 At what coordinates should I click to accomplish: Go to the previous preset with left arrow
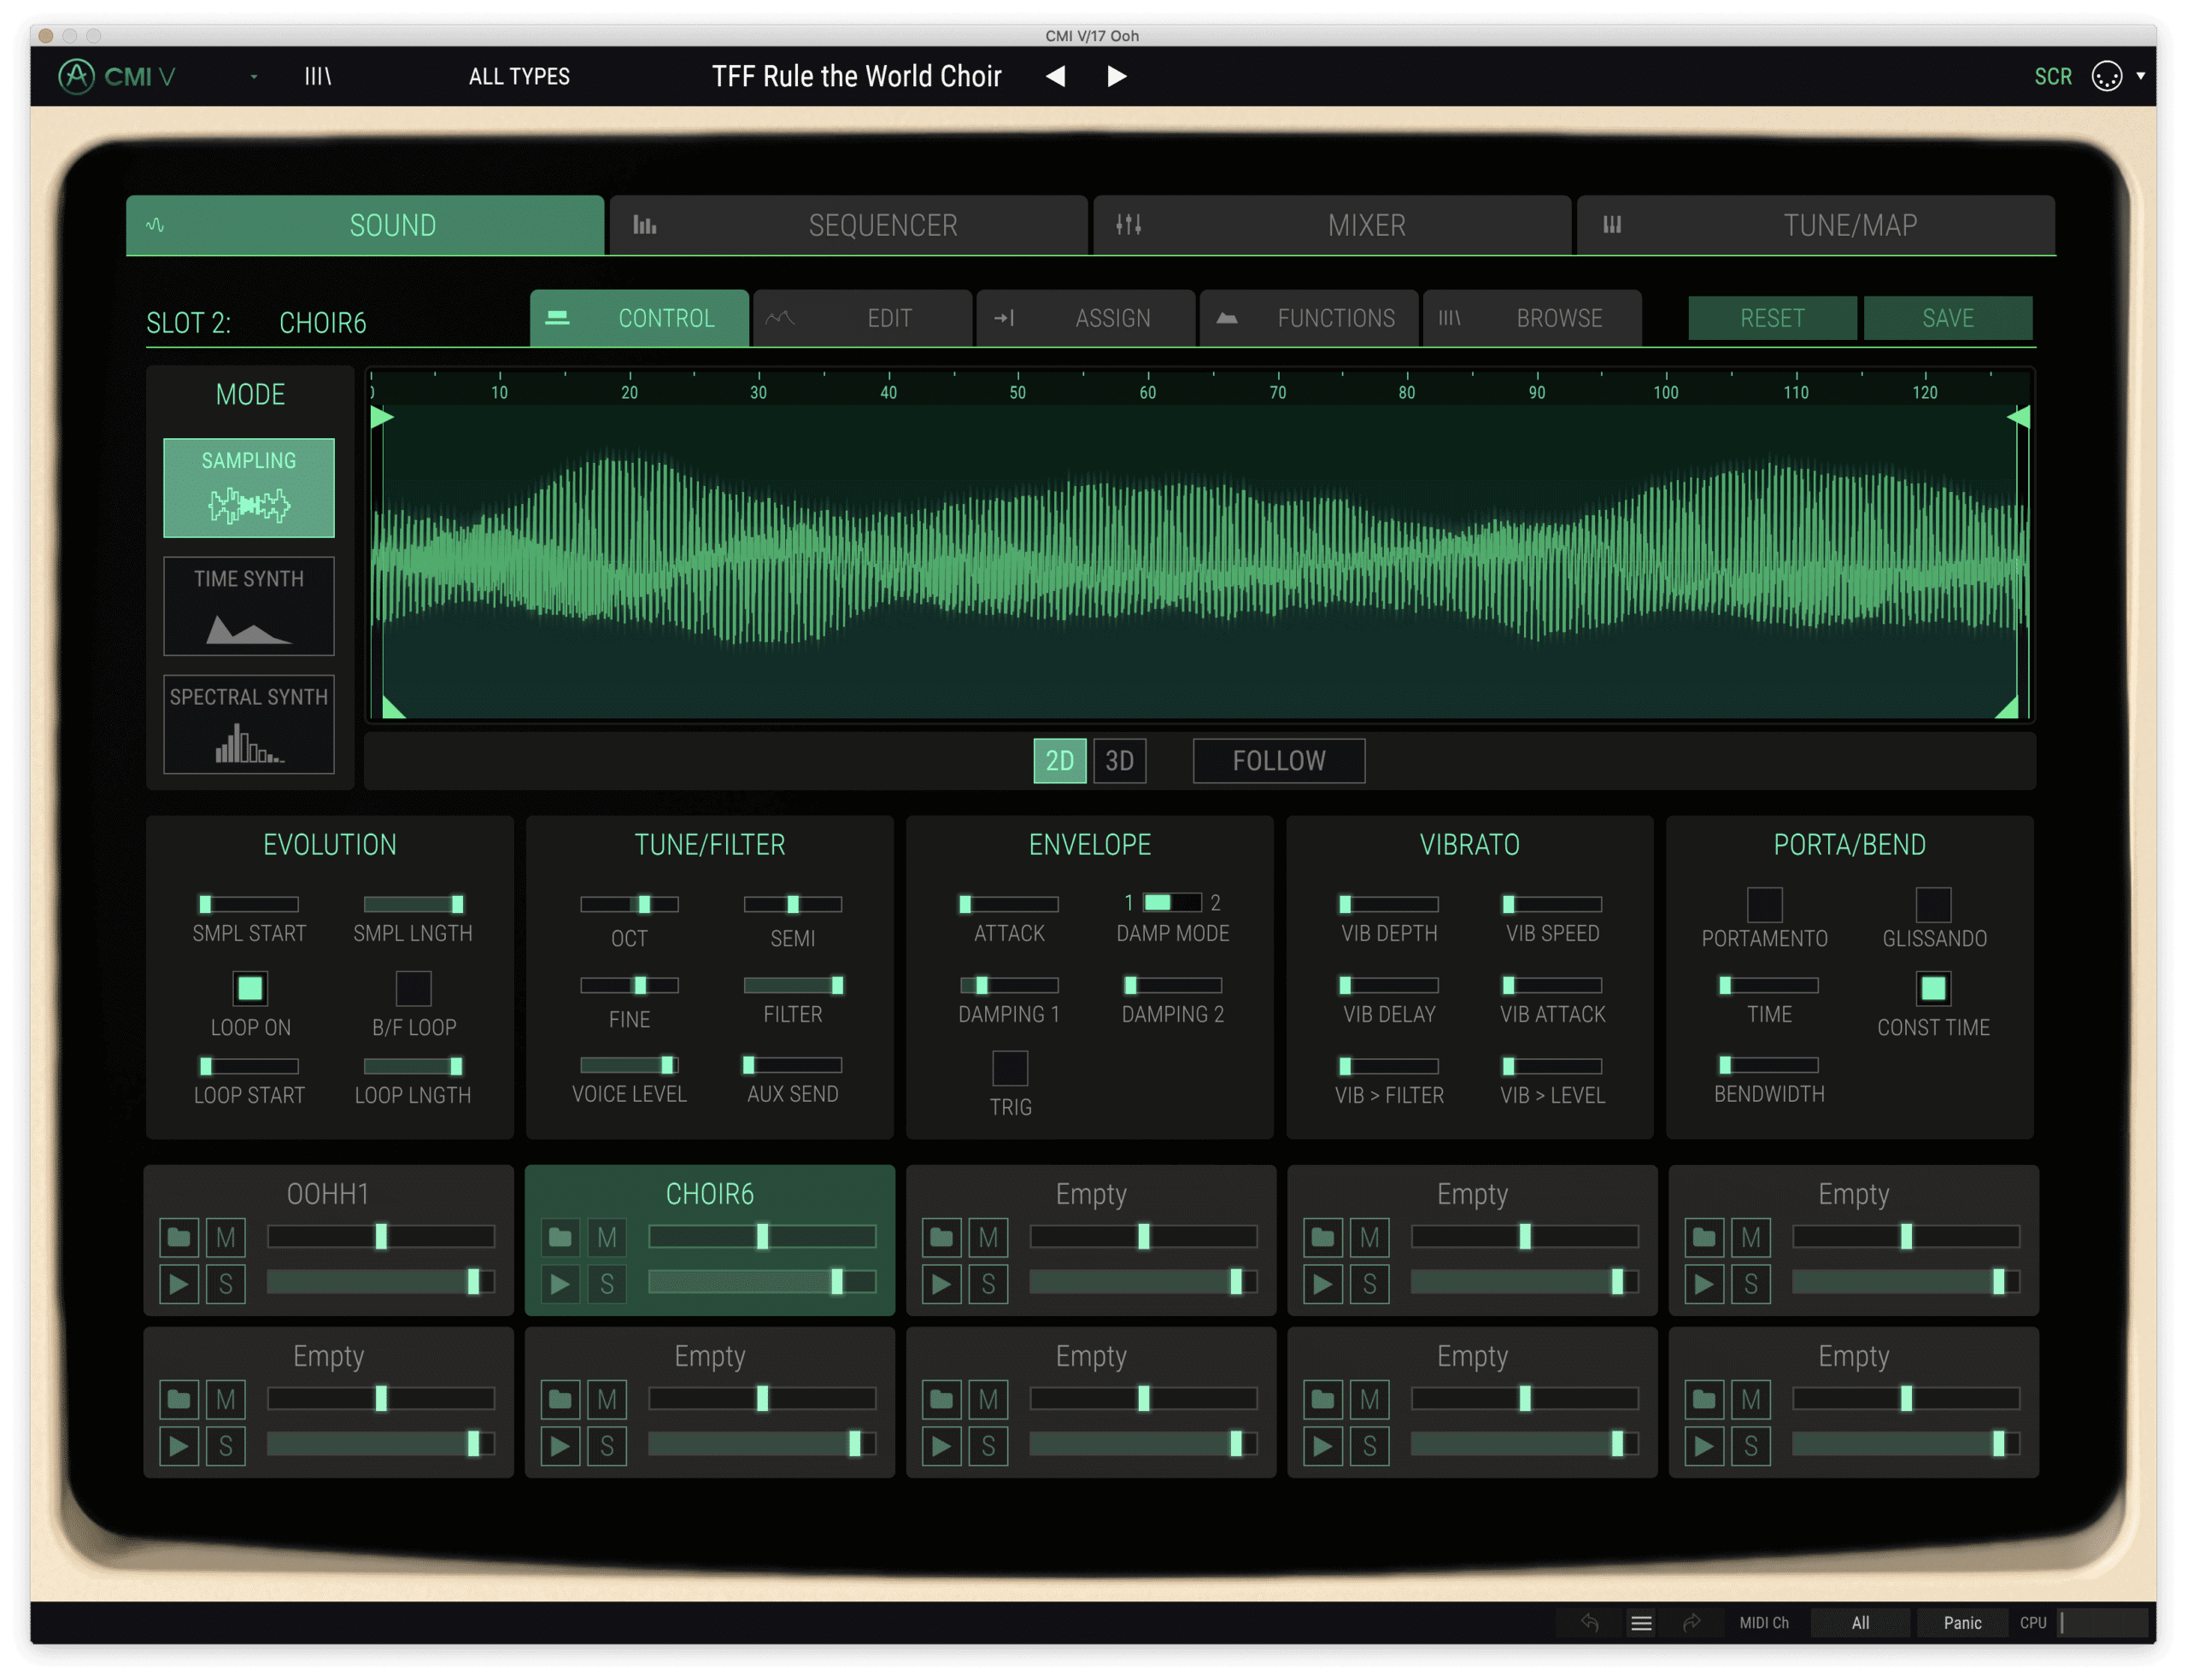click(1056, 76)
